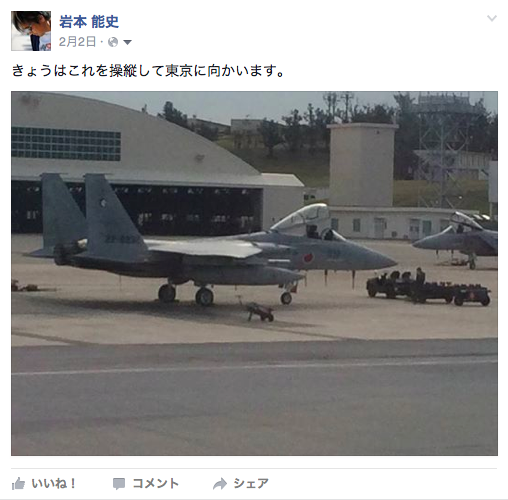Screen dimensions: 508x500
Task: Click the curved share arrow icon
Action: [220, 484]
